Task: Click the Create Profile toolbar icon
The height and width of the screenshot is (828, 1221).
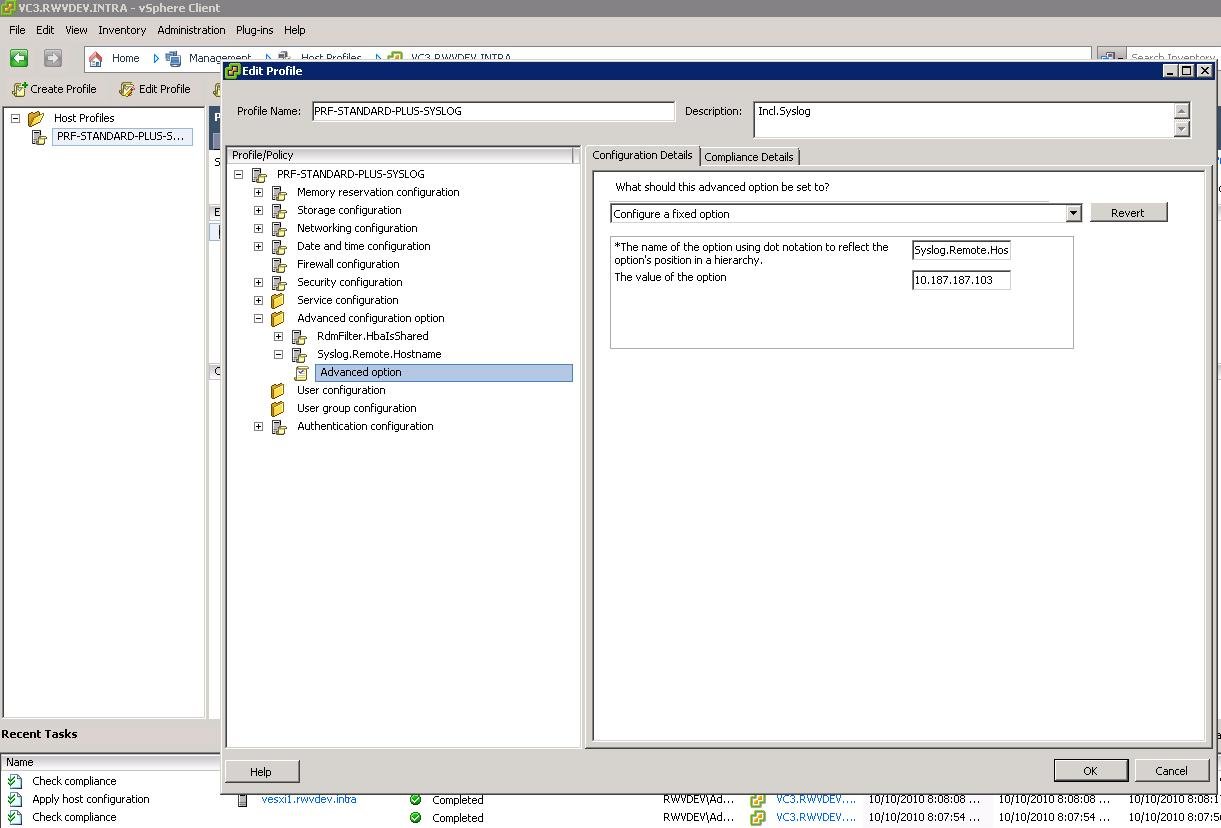Action: pos(19,89)
